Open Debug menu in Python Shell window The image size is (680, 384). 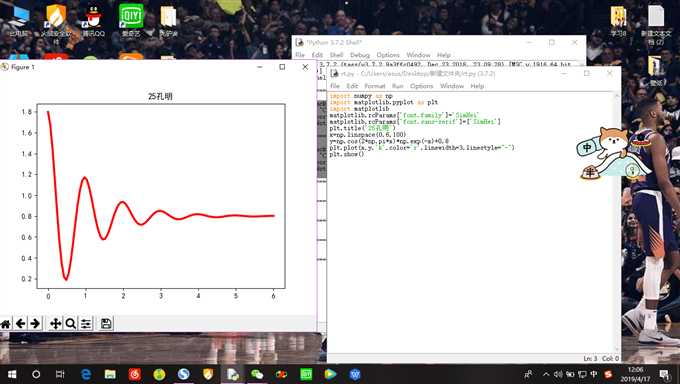360,55
